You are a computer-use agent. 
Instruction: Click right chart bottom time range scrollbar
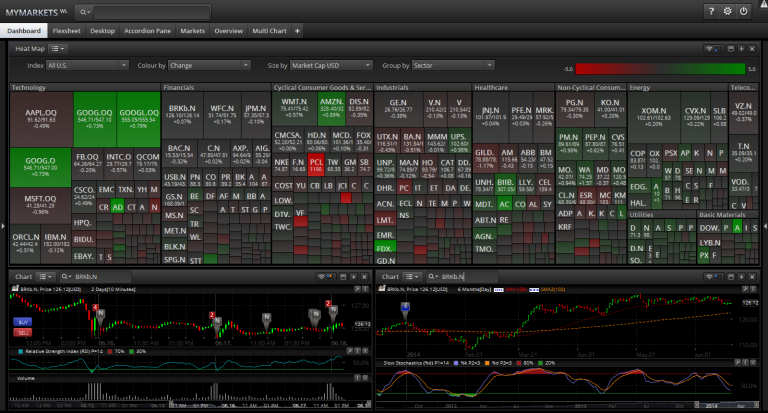pos(567,406)
